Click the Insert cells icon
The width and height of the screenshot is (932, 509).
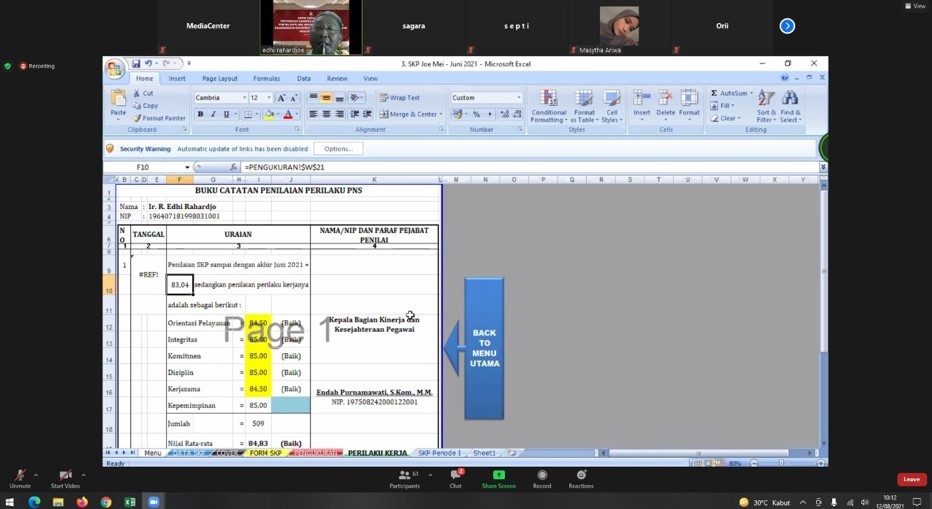tap(641, 103)
